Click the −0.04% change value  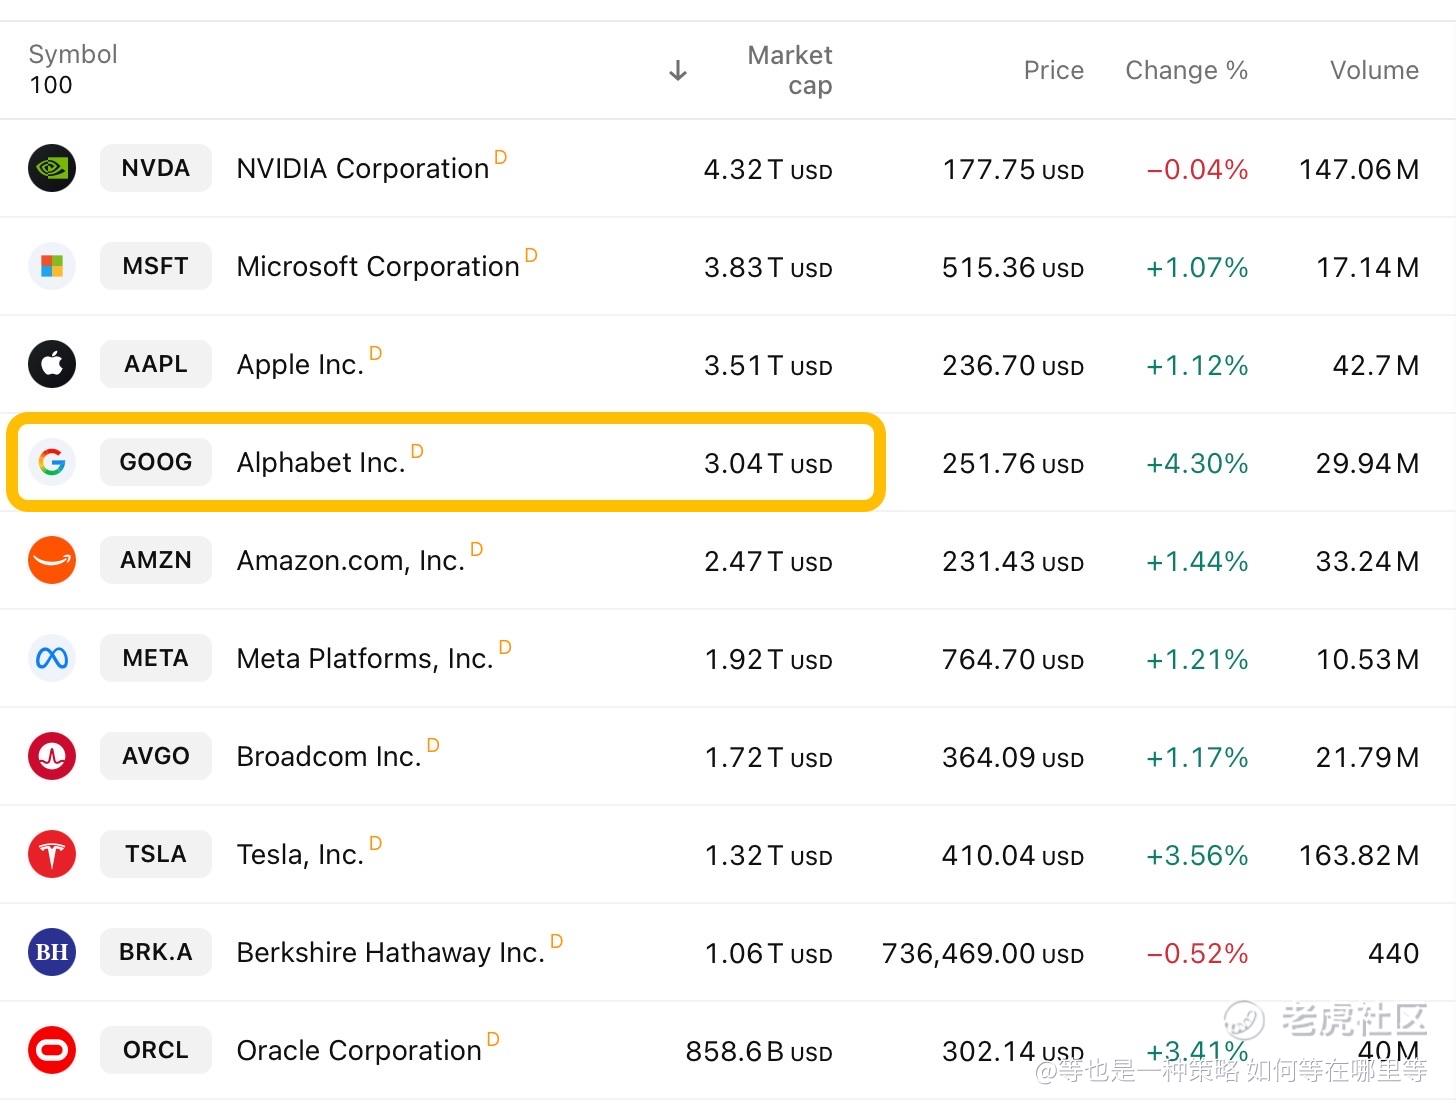(x=1197, y=170)
